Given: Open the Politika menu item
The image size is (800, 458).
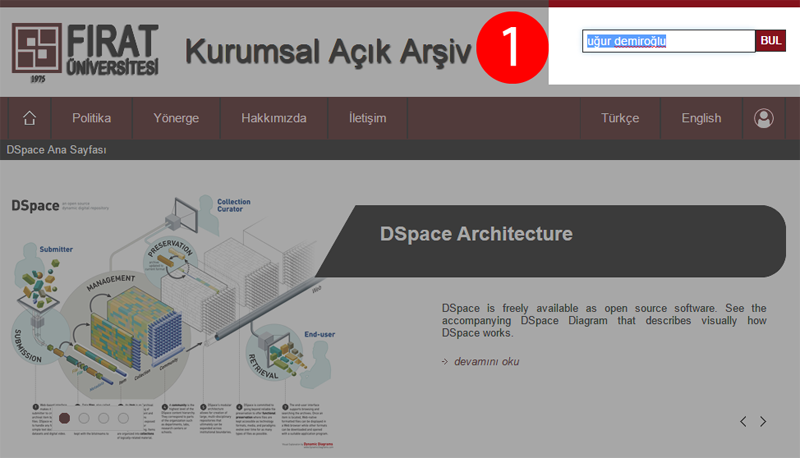Looking at the screenshot, I should coord(91,118).
